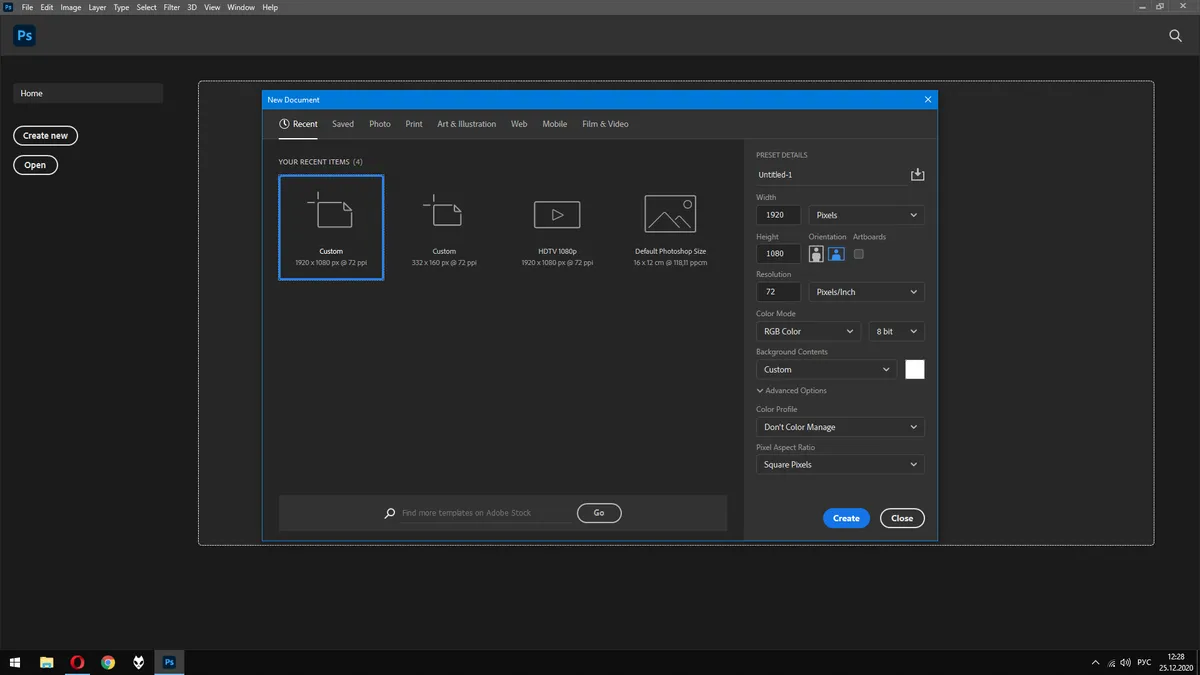The width and height of the screenshot is (1200, 675).
Task: Collapse the Advanced Options section
Action: pyautogui.click(x=792, y=391)
